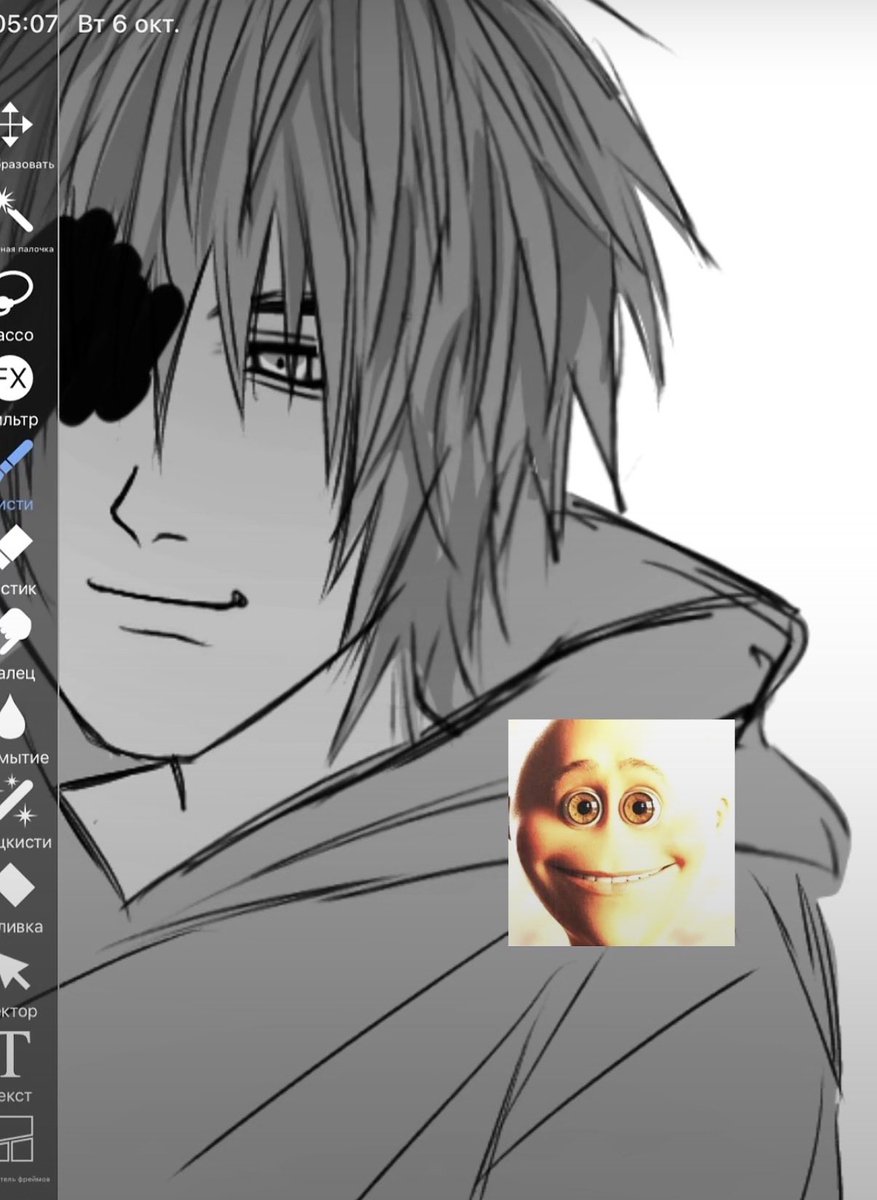Select the Eraser tool
The image size is (877, 1200).
click(15, 546)
